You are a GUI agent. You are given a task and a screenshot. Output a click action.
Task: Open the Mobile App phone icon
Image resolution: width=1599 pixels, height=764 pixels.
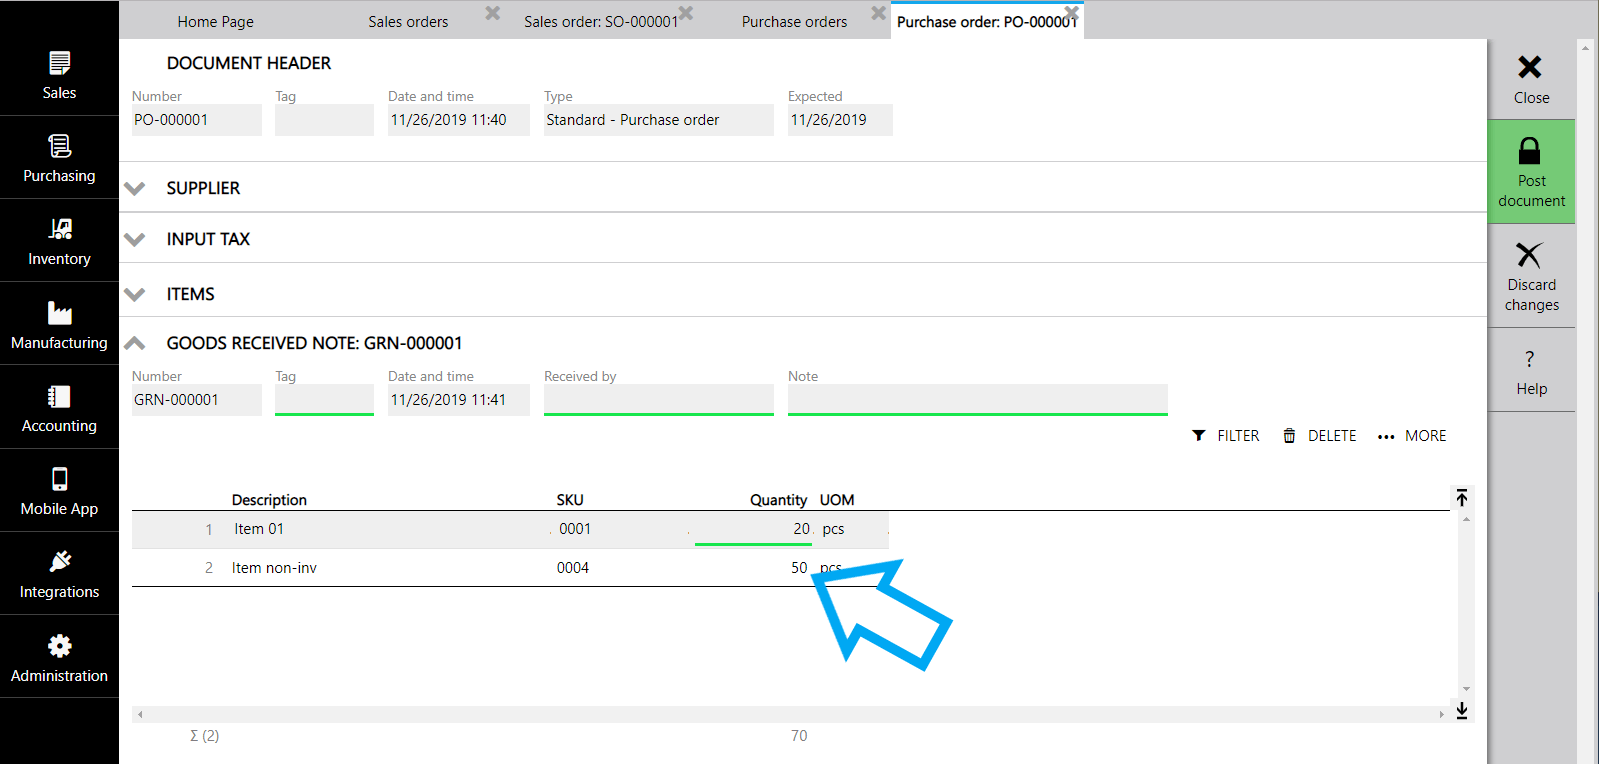[x=59, y=480]
